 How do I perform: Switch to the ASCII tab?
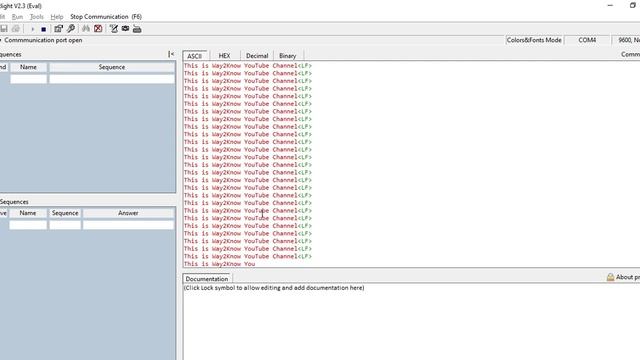point(195,56)
